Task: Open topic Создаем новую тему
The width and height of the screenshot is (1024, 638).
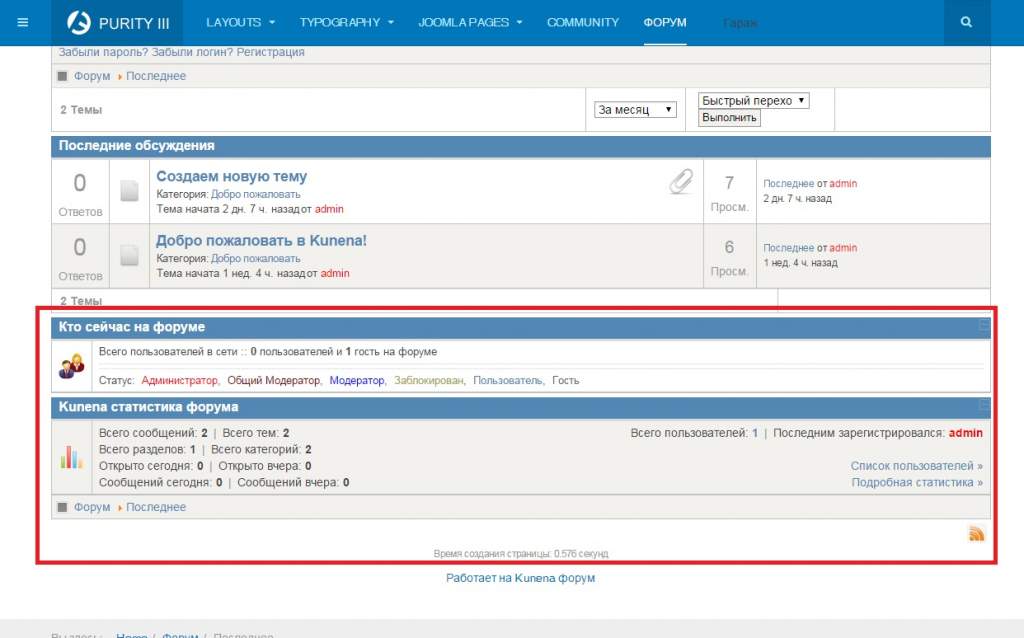Action: click(x=231, y=176)
